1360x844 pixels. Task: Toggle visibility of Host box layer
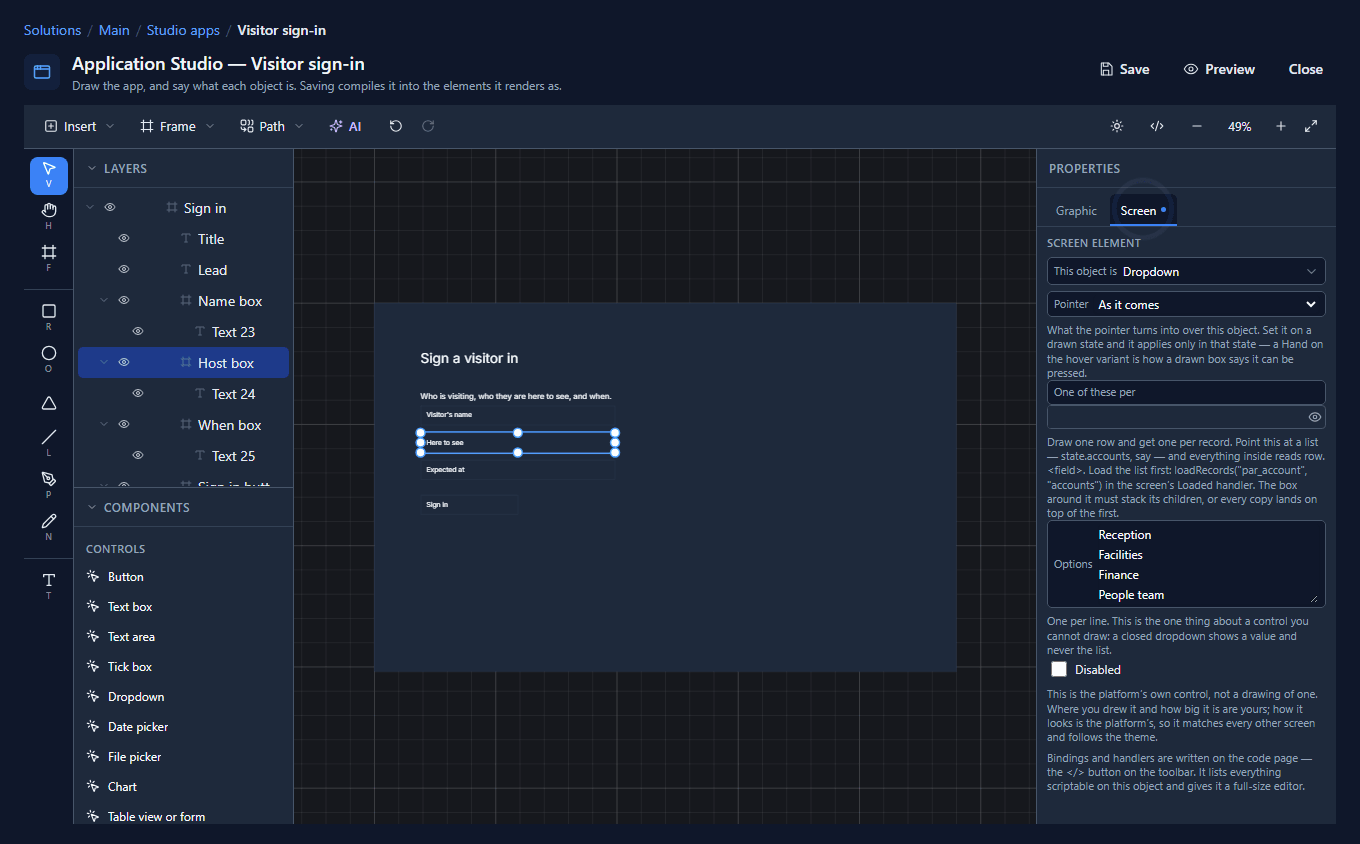[124, 363]
